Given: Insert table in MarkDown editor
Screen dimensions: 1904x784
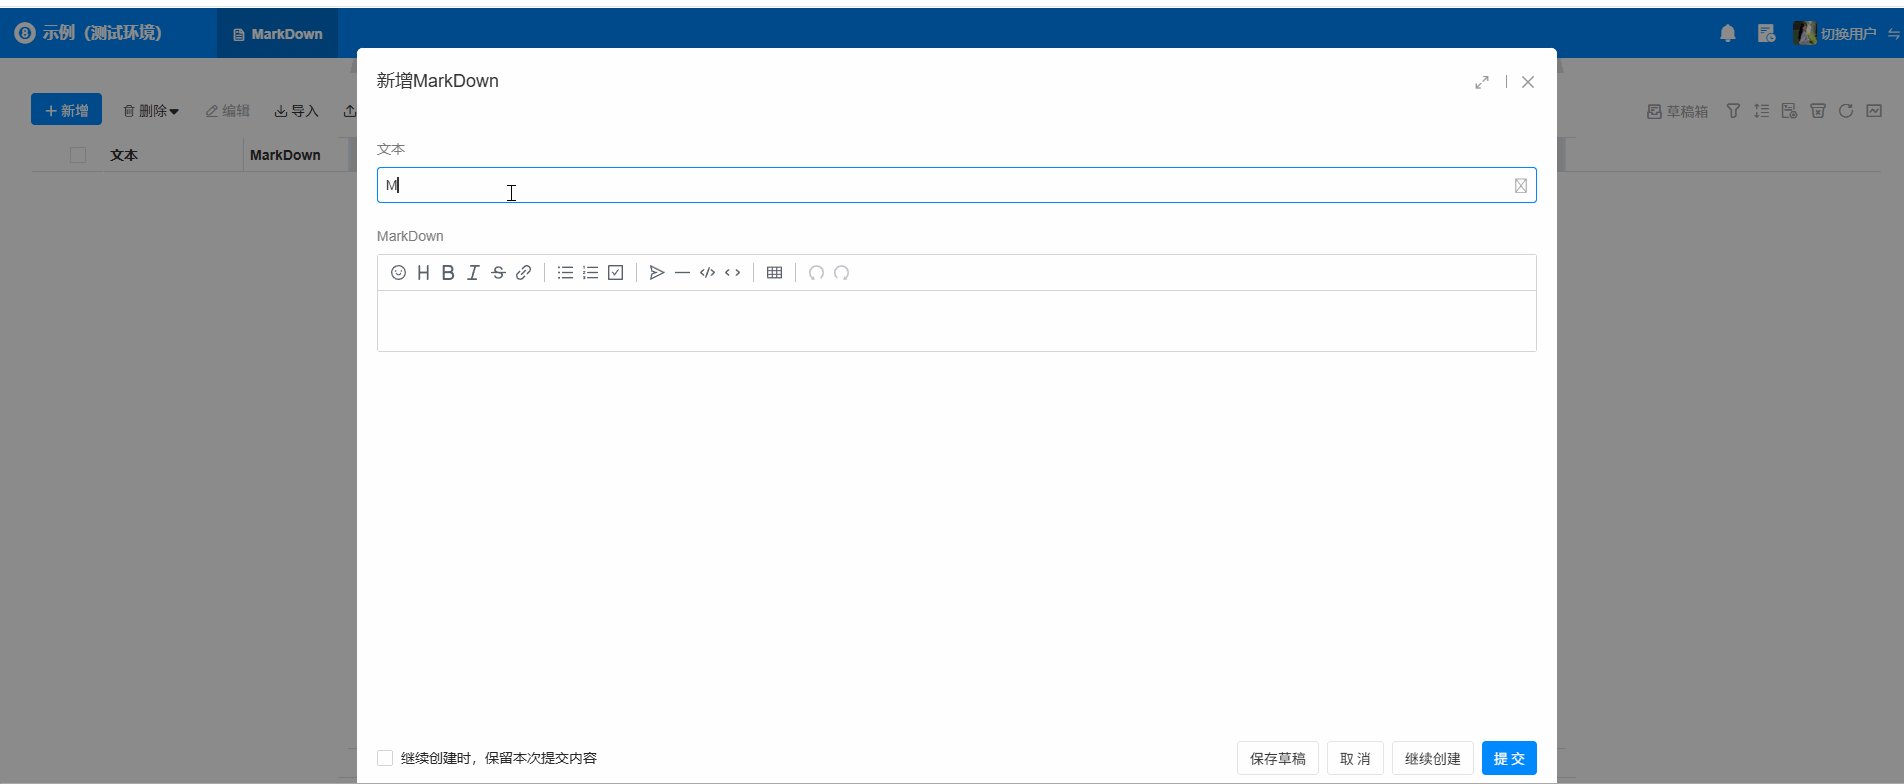Looking at the screenshot, I should tap(774, 273).
